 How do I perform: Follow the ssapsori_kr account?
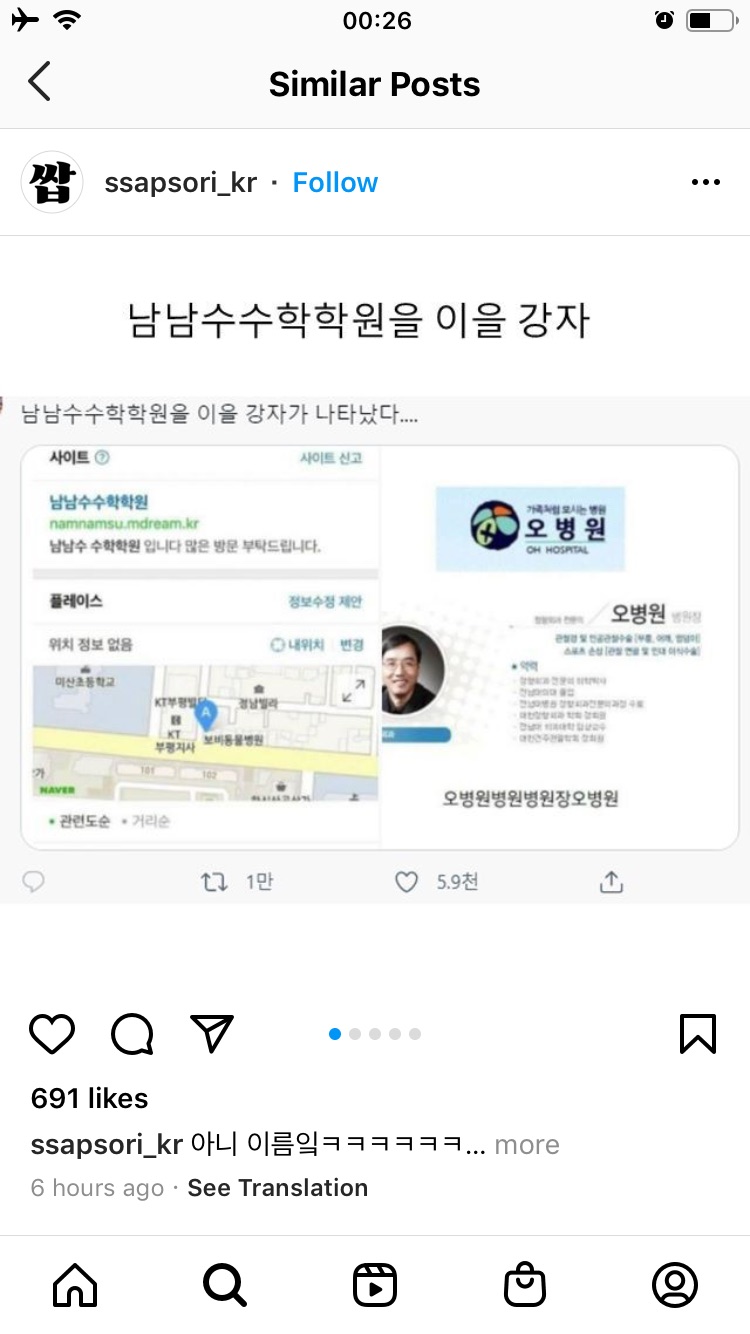click(335, 183)
